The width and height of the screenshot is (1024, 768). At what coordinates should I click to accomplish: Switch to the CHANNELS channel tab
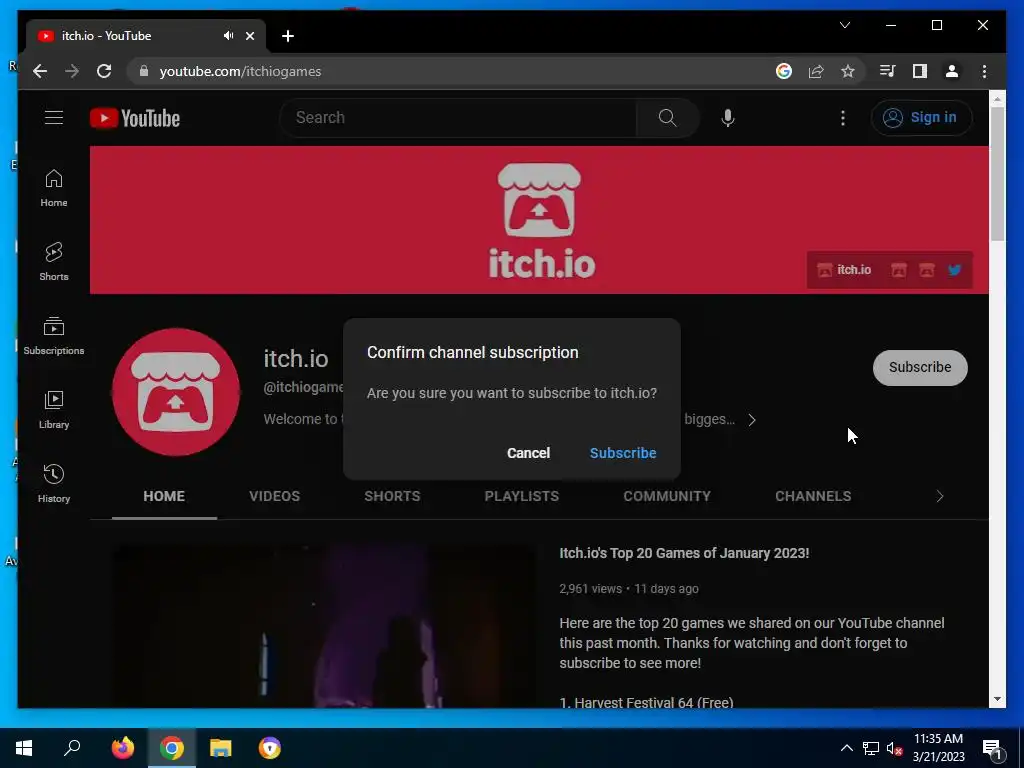point(813,496)
